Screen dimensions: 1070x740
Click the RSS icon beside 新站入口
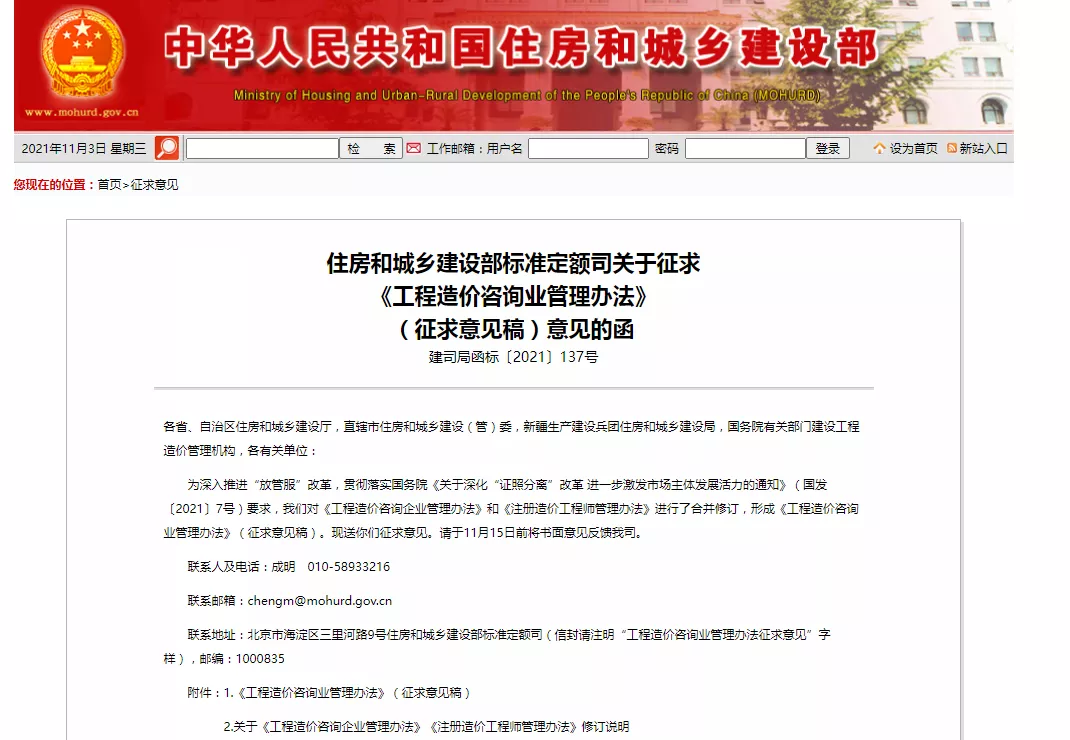951,148
